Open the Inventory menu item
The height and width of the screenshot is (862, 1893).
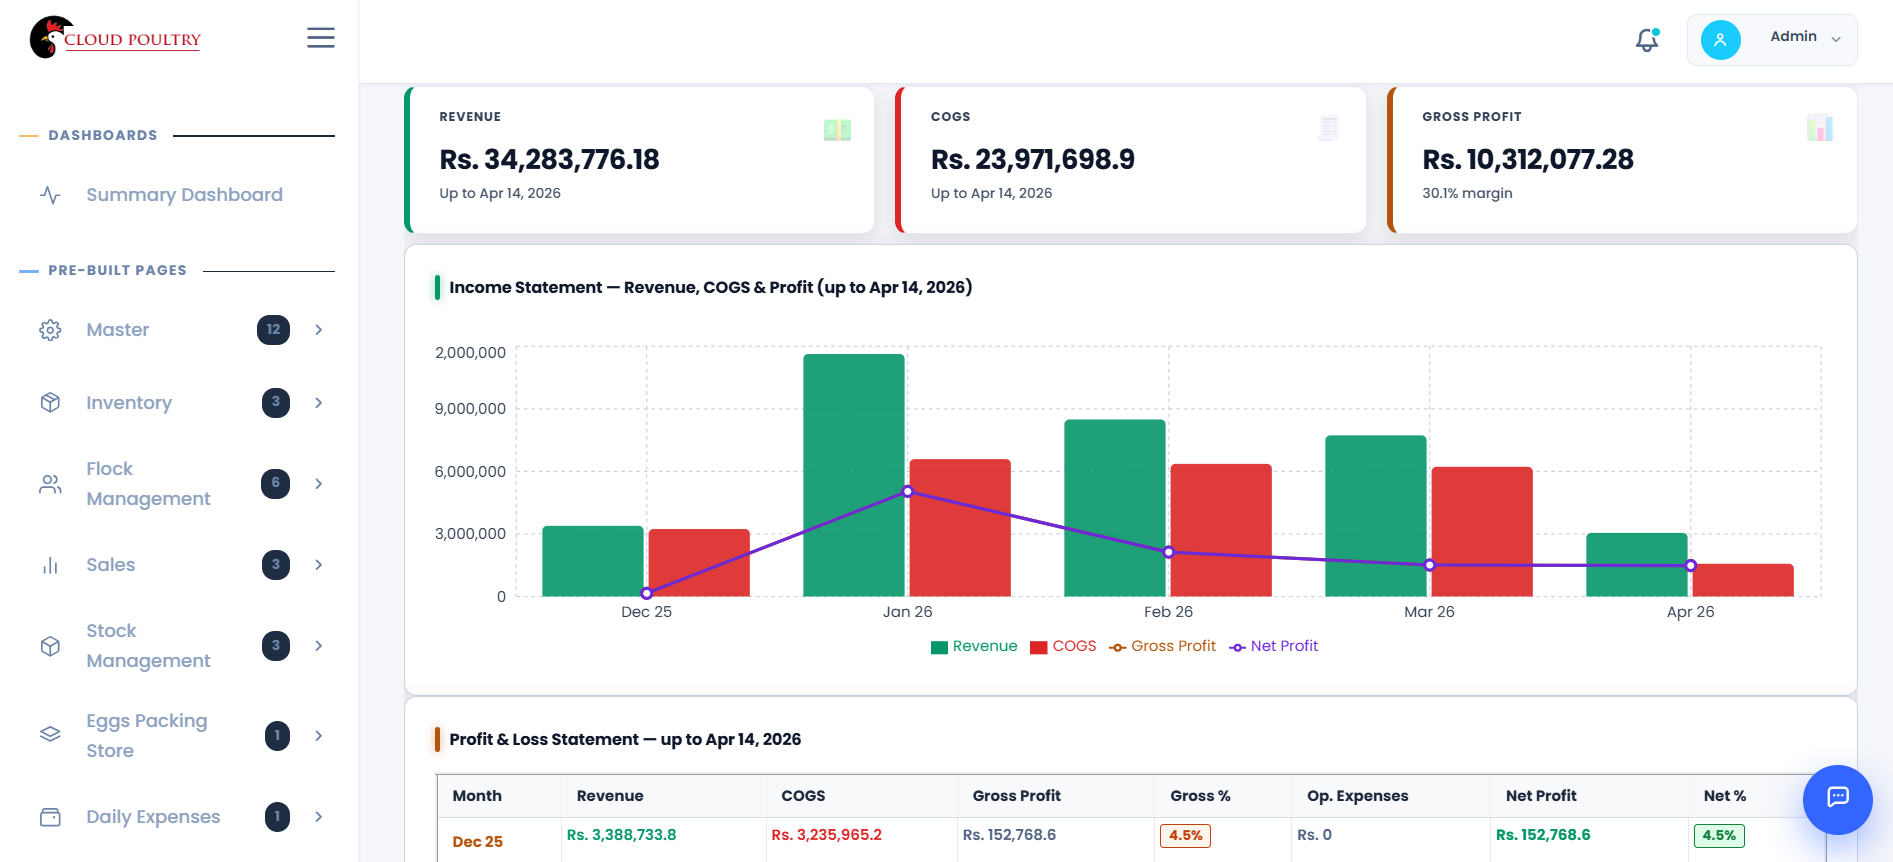point(129,402)
